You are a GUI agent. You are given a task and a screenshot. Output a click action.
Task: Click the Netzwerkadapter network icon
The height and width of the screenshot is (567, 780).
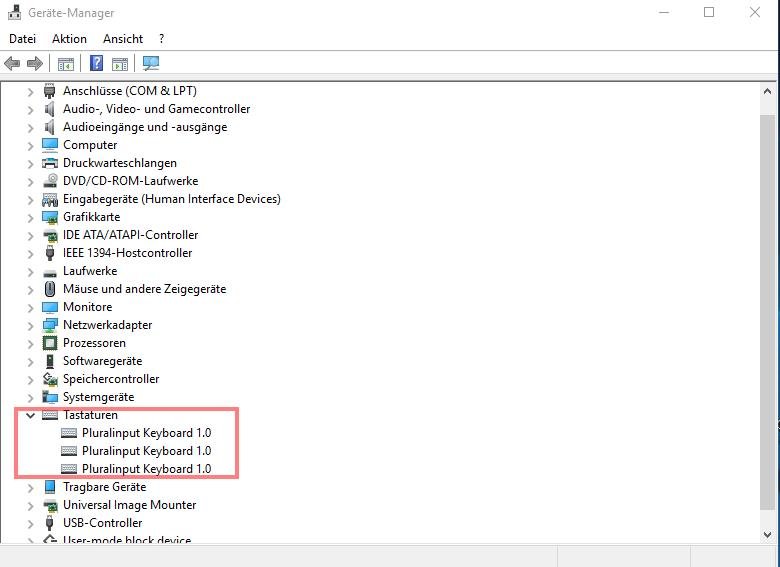pos(50,325)
